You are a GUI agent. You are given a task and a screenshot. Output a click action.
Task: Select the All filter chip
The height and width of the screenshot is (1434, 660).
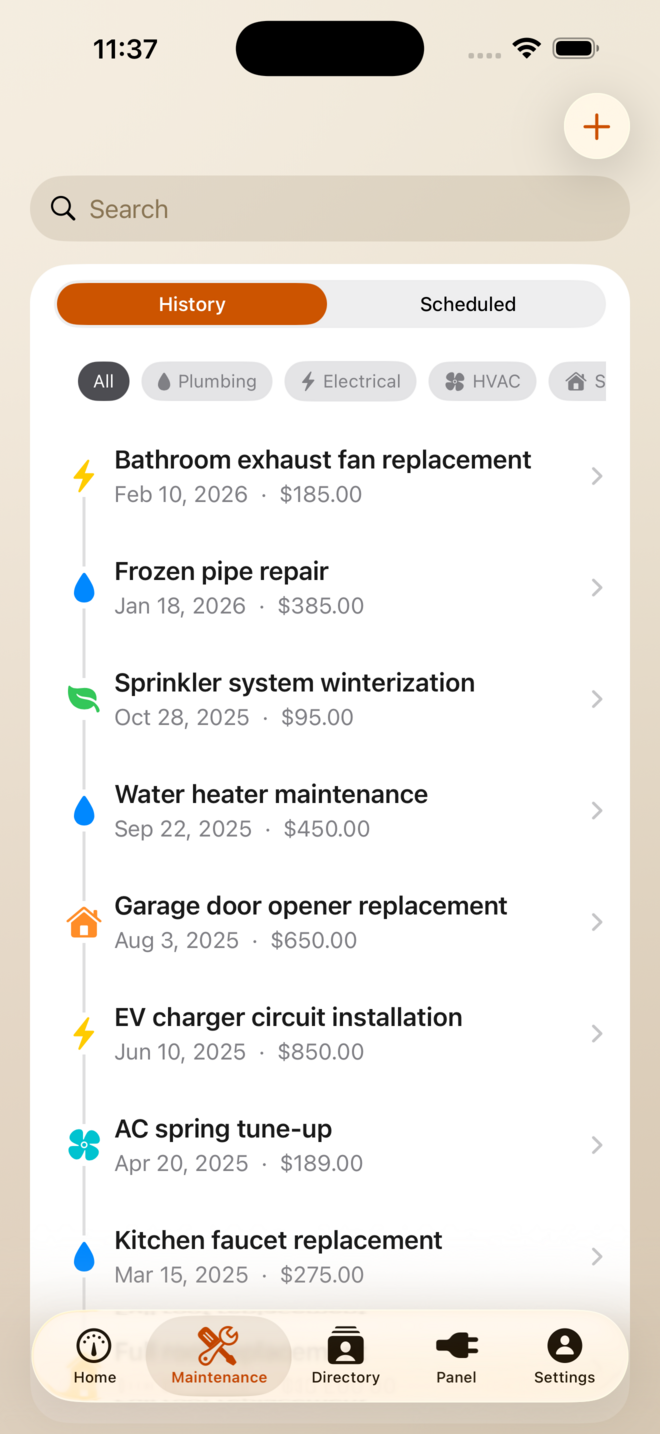[104, 381]
